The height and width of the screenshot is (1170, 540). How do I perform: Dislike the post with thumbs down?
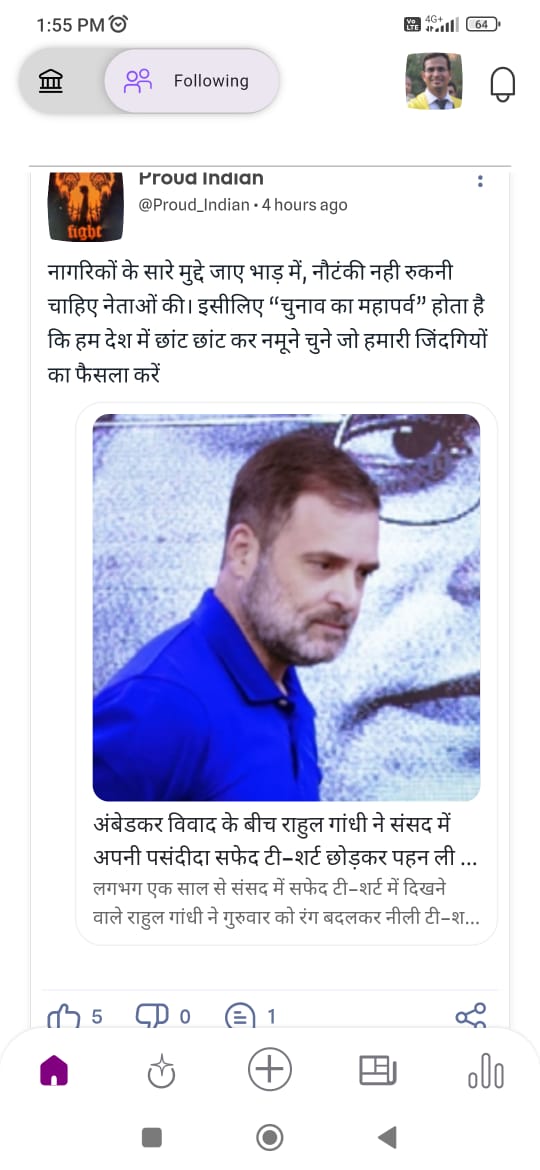point(150,1016)
